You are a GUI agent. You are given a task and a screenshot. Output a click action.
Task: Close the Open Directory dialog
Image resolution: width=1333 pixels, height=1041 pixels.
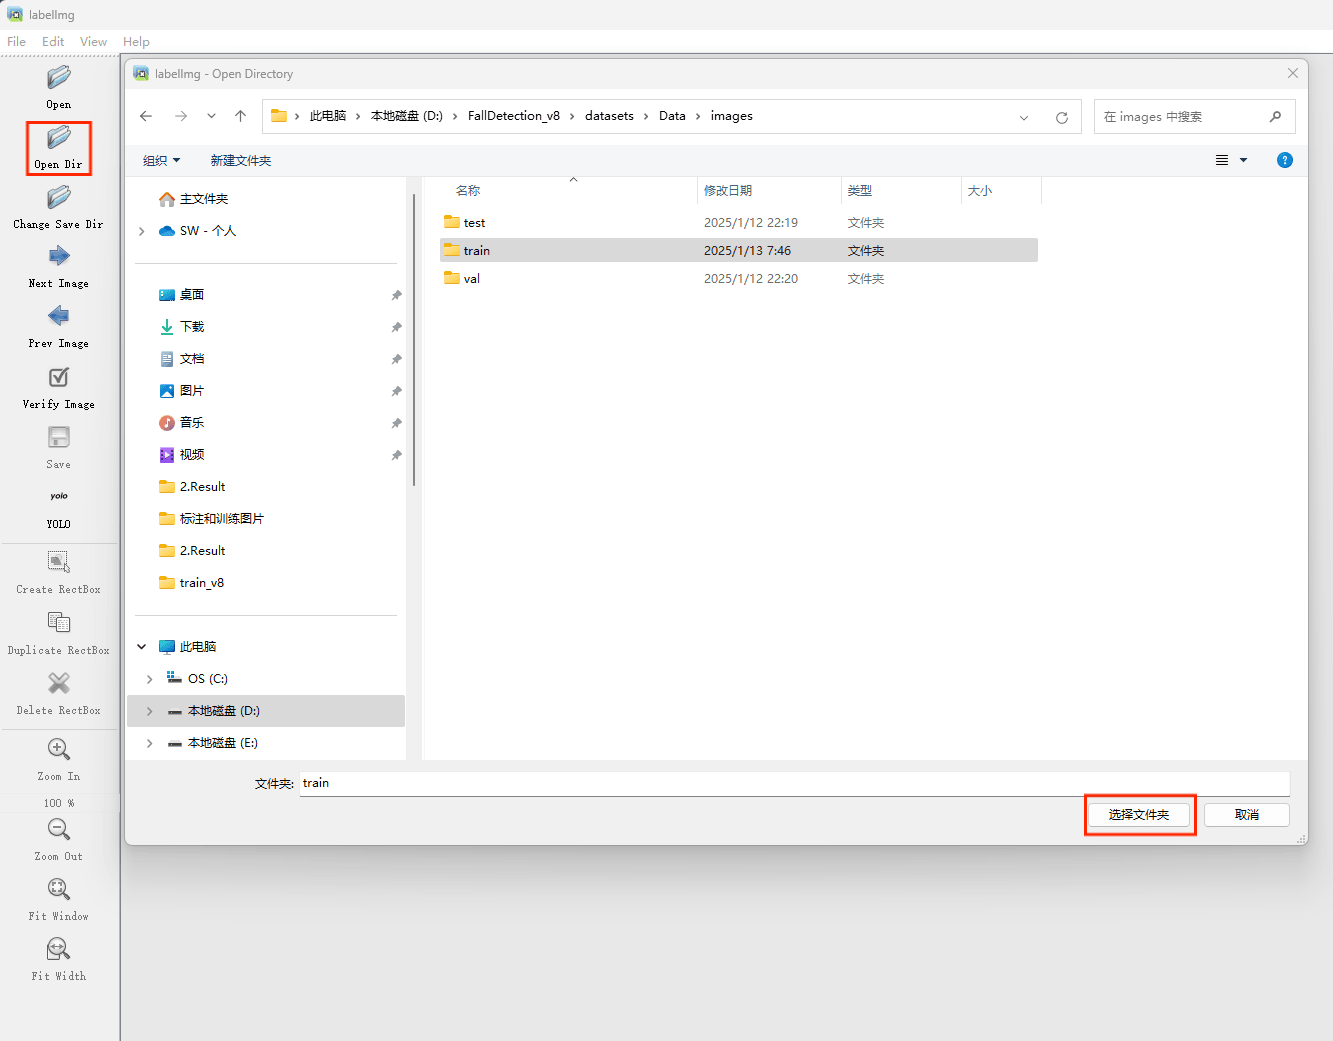[1293, 73]
